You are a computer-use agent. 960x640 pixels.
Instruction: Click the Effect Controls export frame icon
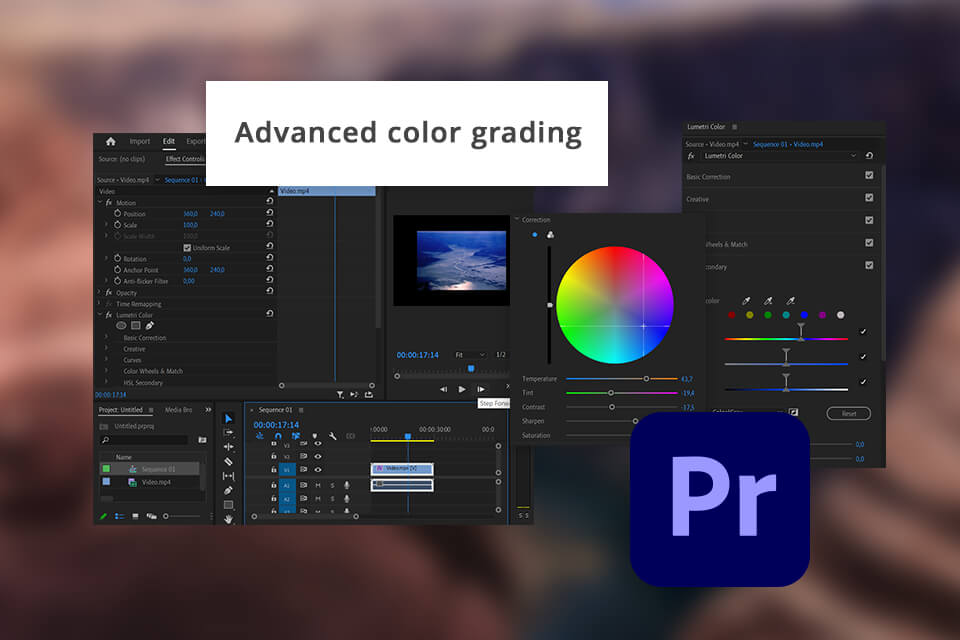(369, 395)
